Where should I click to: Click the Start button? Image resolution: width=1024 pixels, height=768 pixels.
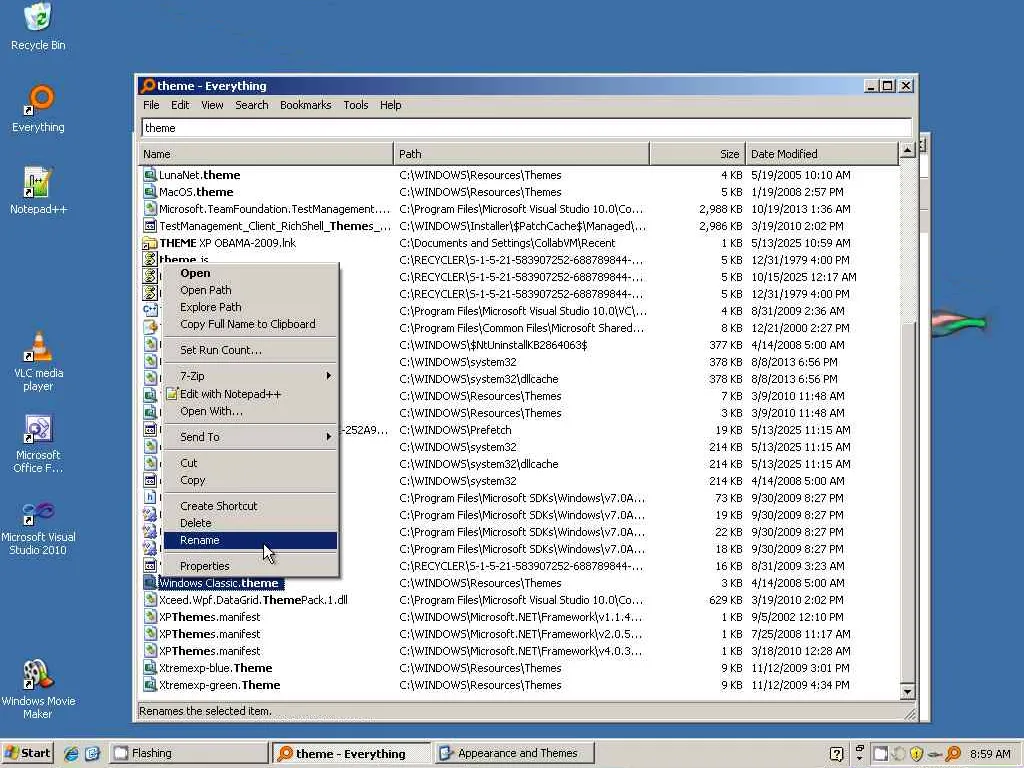click(27, 754)
